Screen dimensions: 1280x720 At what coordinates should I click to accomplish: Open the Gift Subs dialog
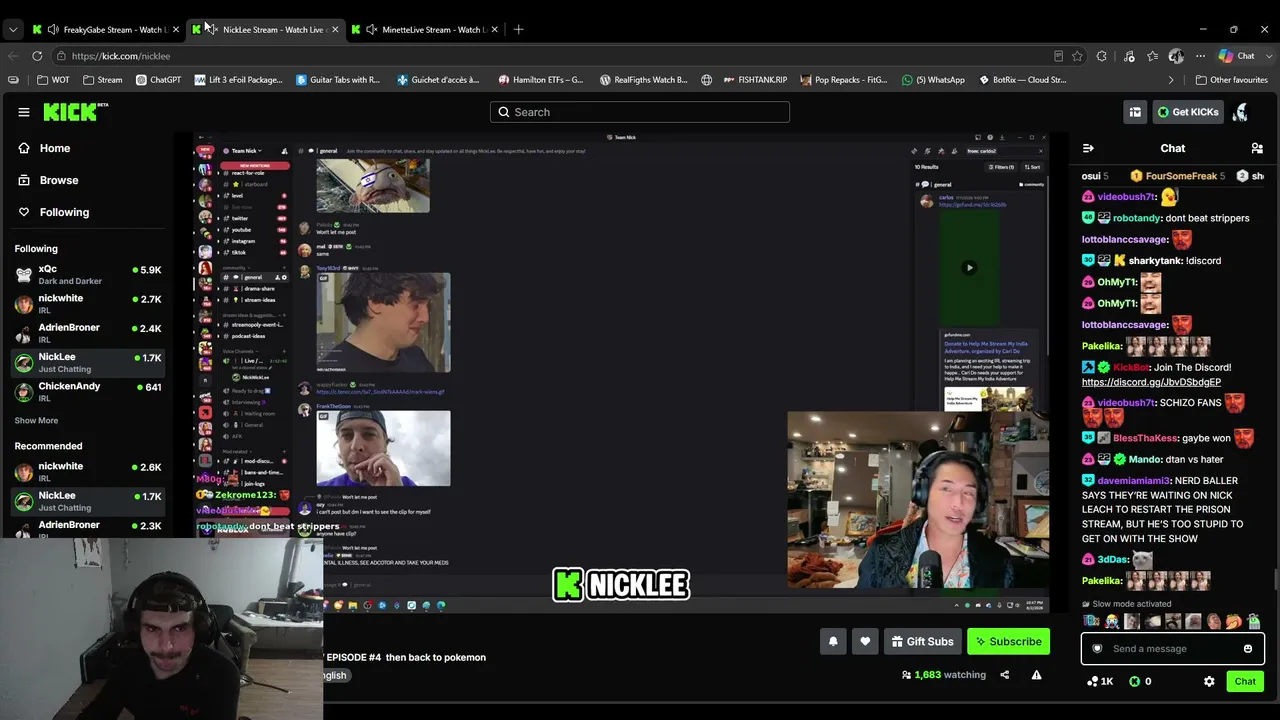922,641
